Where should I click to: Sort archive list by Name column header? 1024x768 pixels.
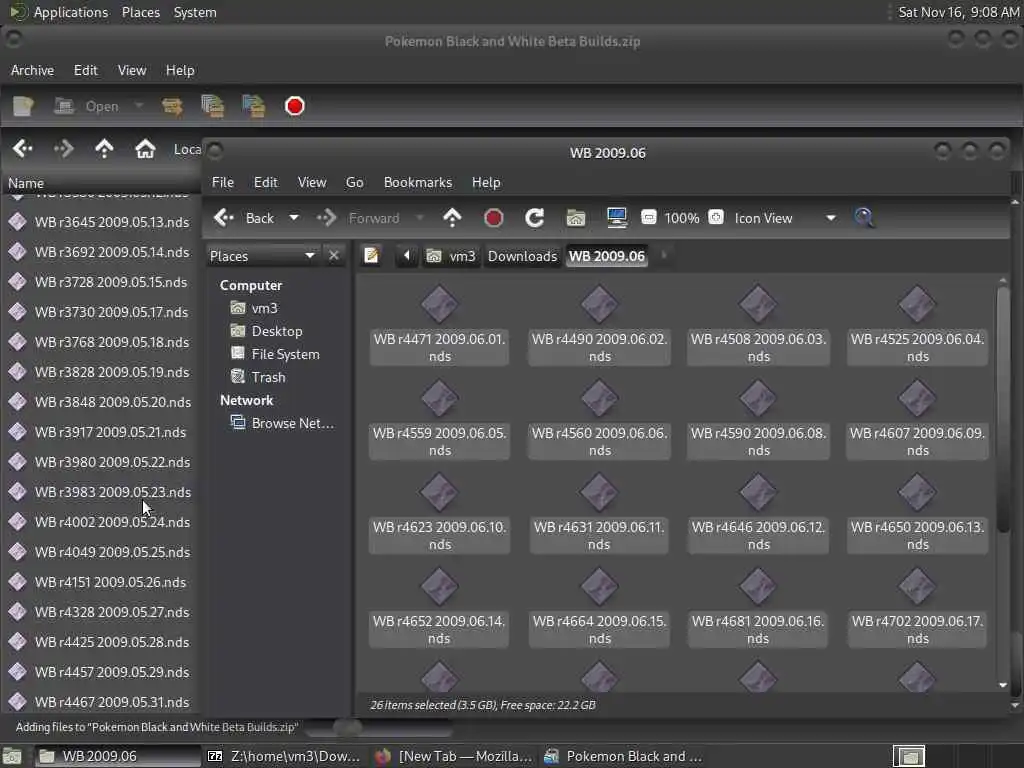point(101,183)
